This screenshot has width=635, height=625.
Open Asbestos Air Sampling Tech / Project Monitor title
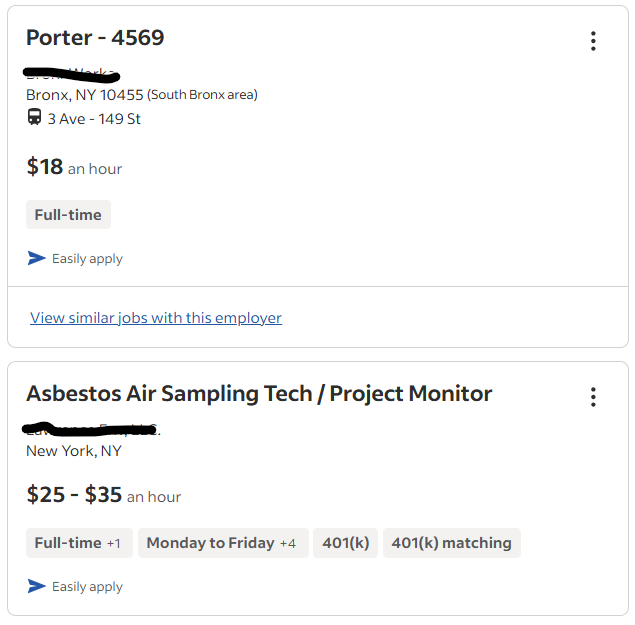[259, 394]
